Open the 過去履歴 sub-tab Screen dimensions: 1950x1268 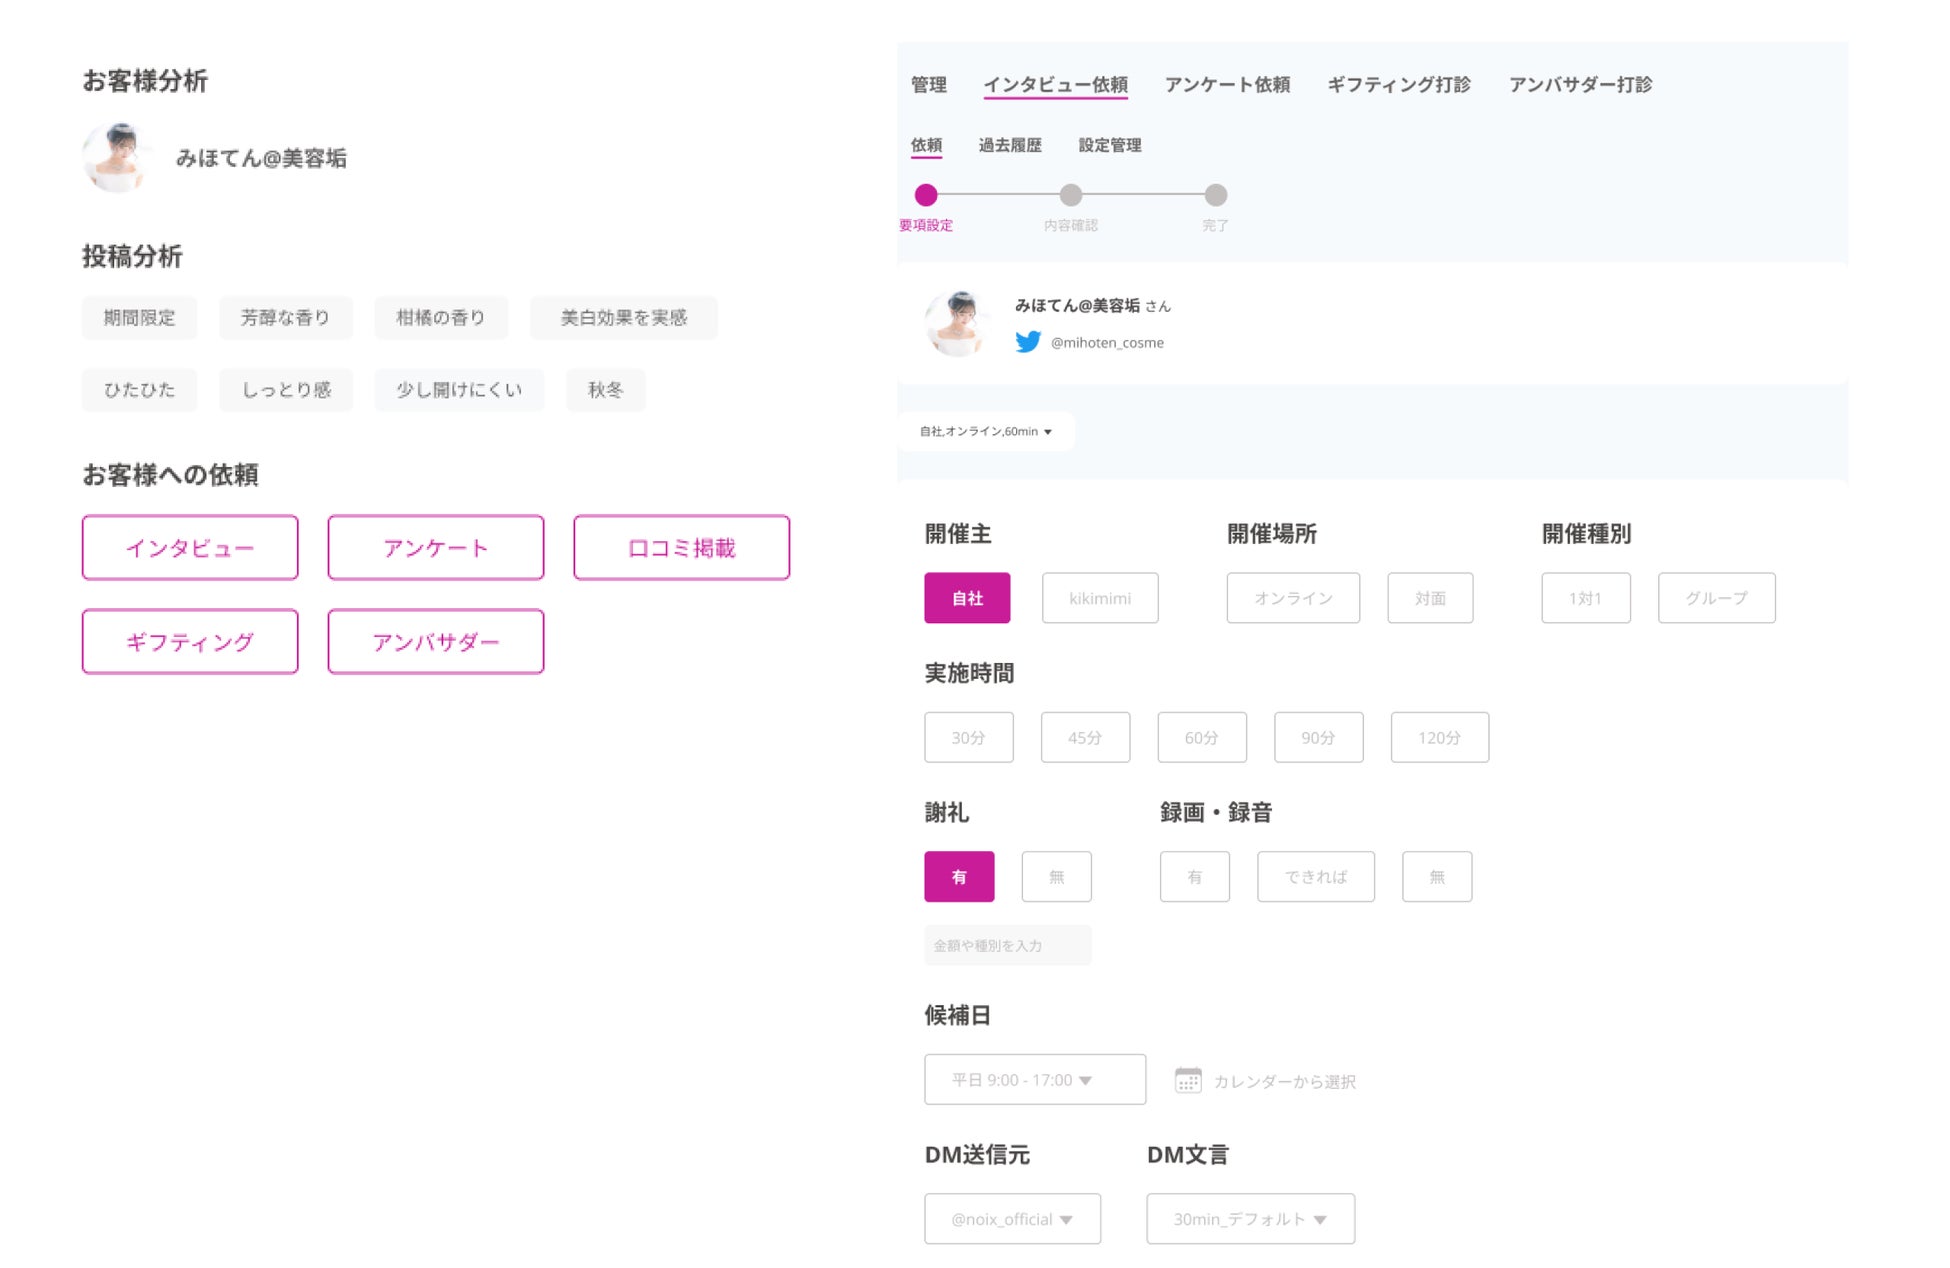(1009, 145)
